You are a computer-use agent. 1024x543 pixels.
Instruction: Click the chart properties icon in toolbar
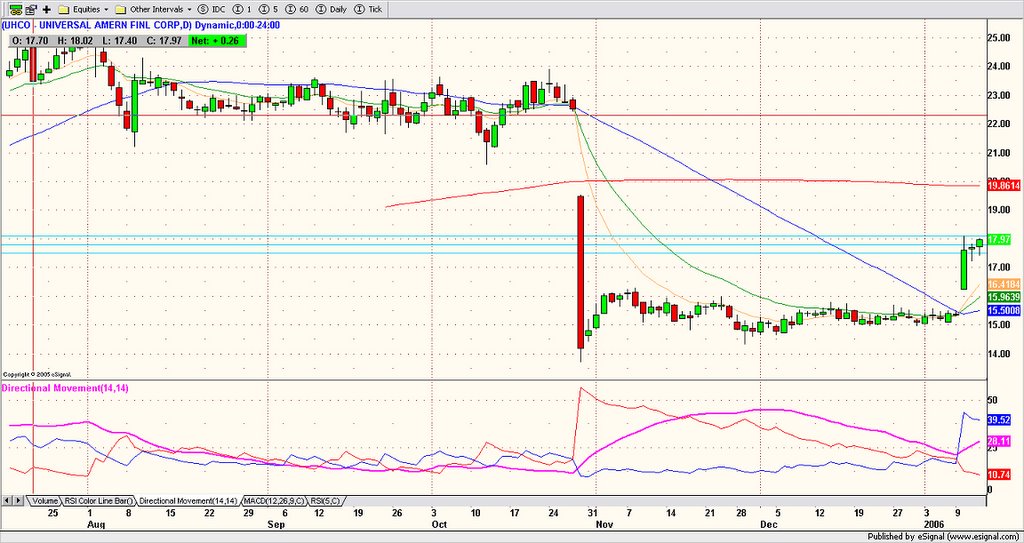tap(31, 9)
